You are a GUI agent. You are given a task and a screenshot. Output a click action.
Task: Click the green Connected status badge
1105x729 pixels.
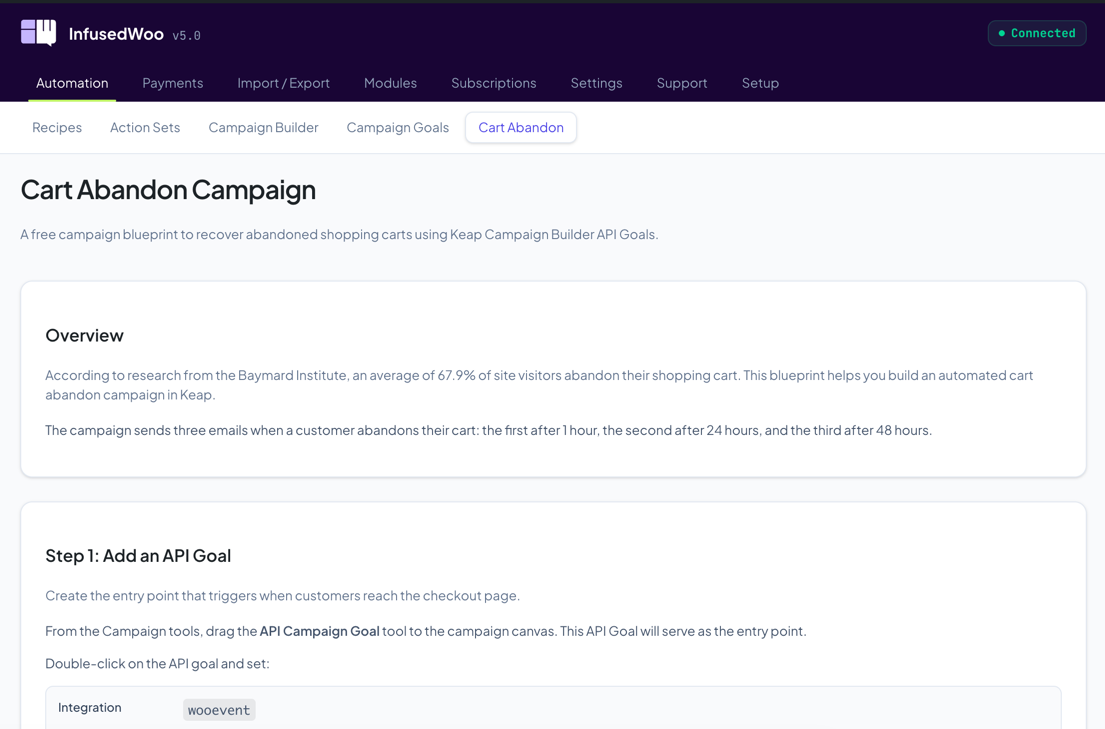pyautogui.click(x=1036, y=33)
